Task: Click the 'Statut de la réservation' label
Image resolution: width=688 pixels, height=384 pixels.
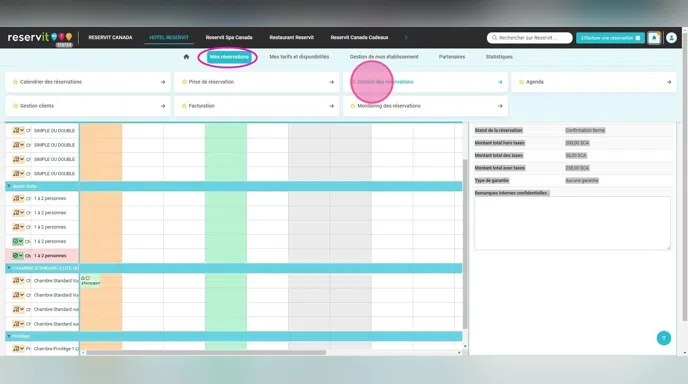Action: [498, 130]
